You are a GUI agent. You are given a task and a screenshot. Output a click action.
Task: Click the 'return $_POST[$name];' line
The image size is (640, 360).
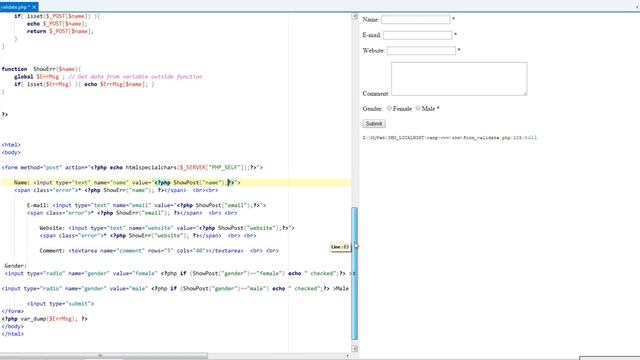point(60,31)
